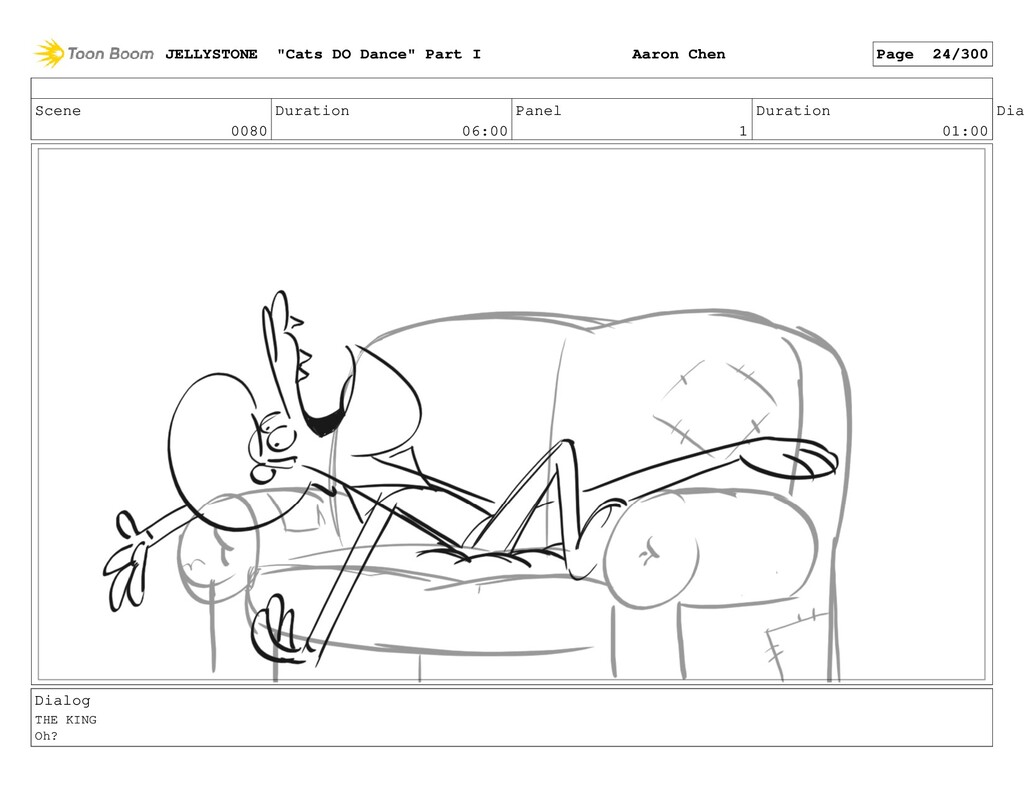Viewport: 1024px width, 793px height.
Task: Click the Panel column label
Action: (538, 110)
